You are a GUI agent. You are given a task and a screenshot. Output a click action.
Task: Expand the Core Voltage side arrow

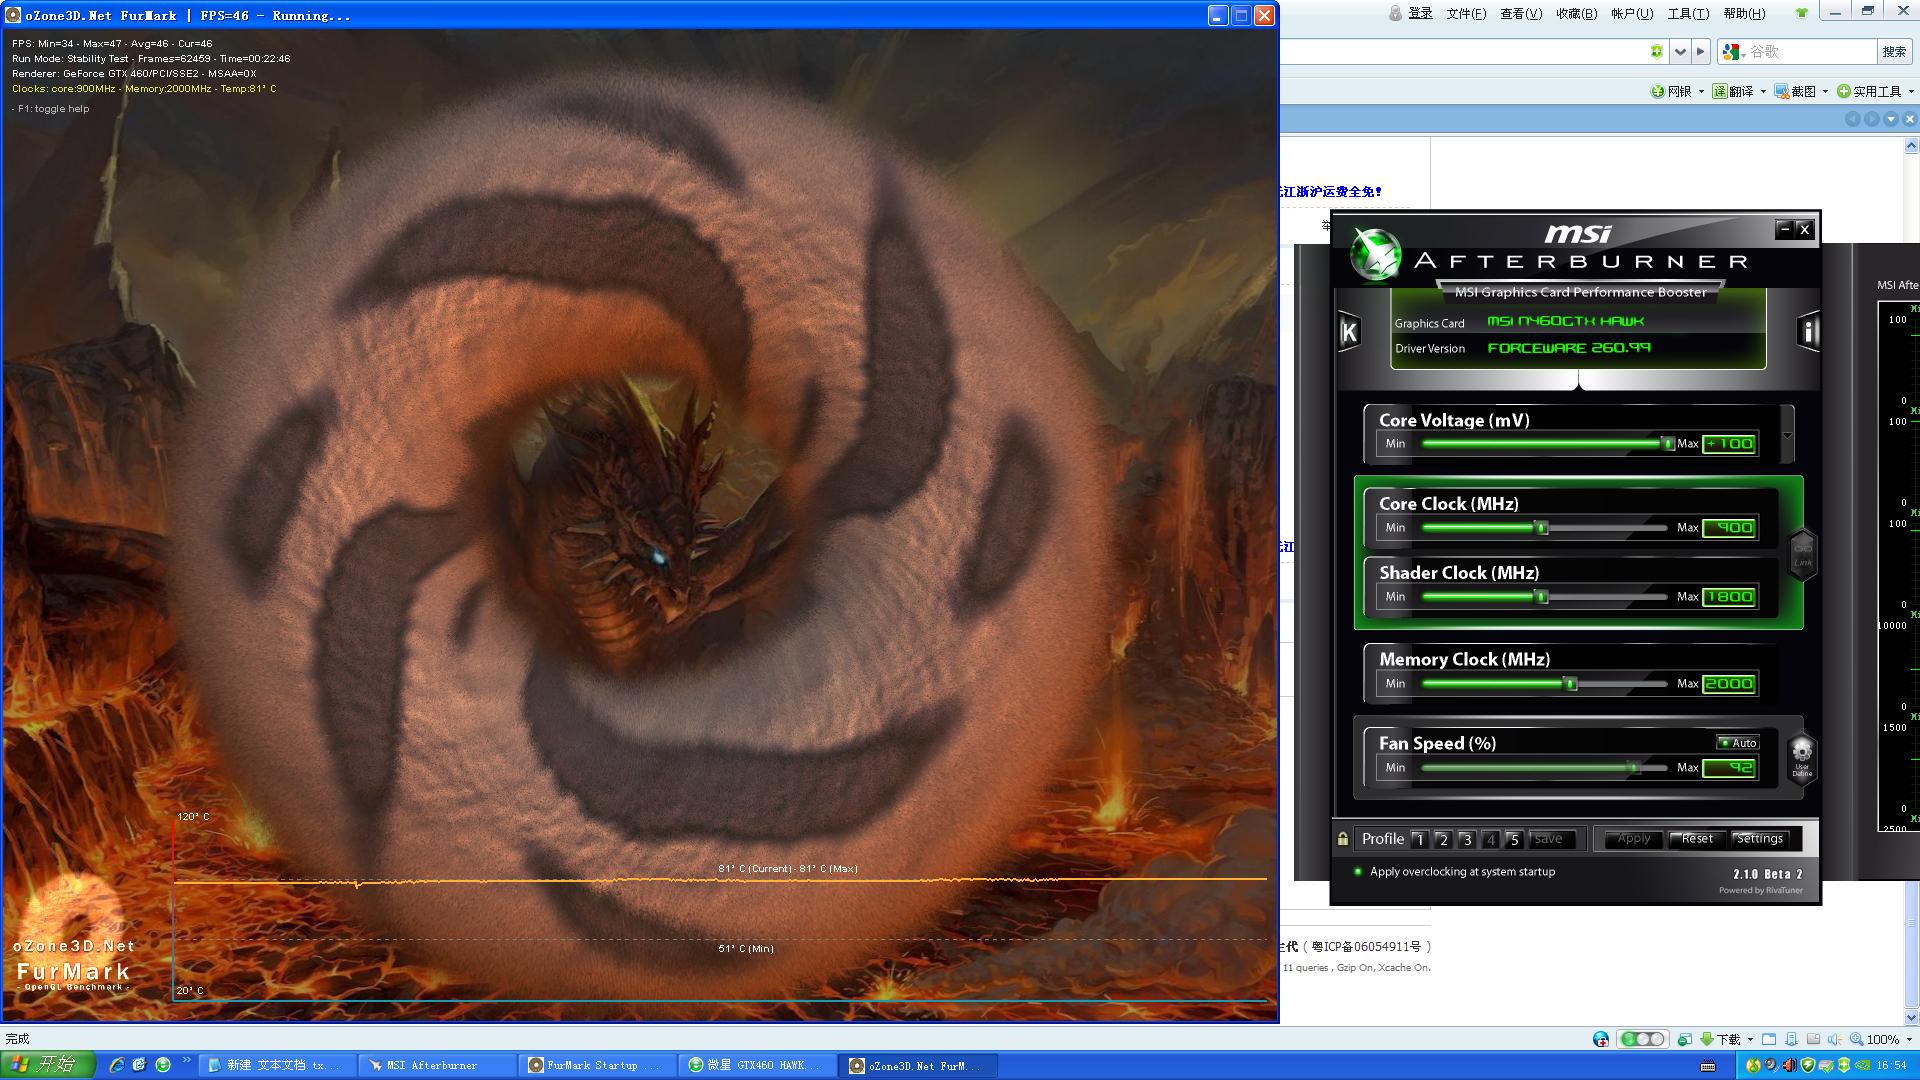(x=1787, y=435)
